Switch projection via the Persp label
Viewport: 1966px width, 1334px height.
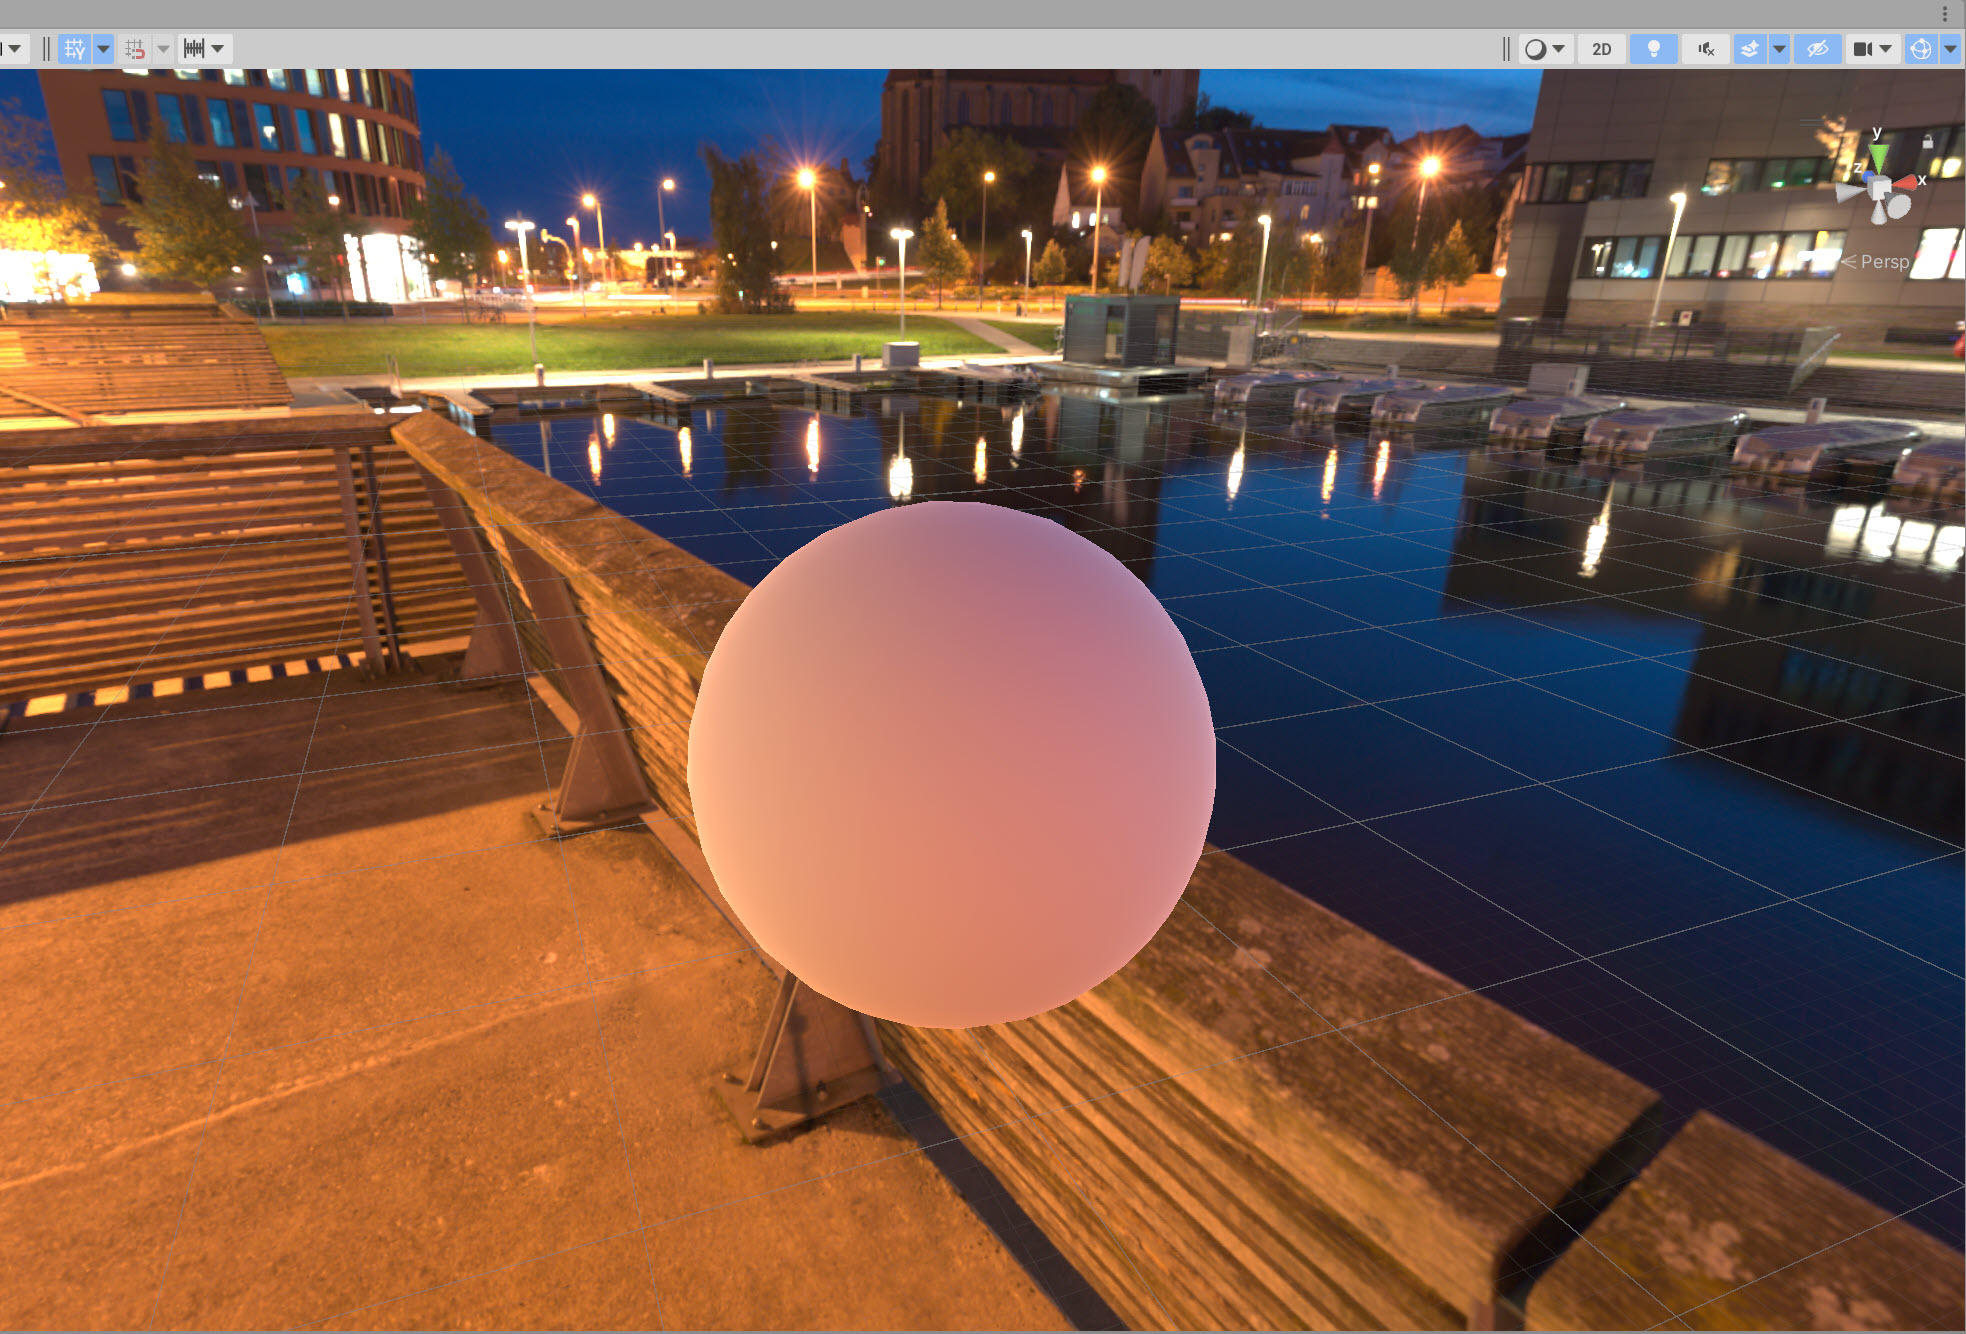1883,262
